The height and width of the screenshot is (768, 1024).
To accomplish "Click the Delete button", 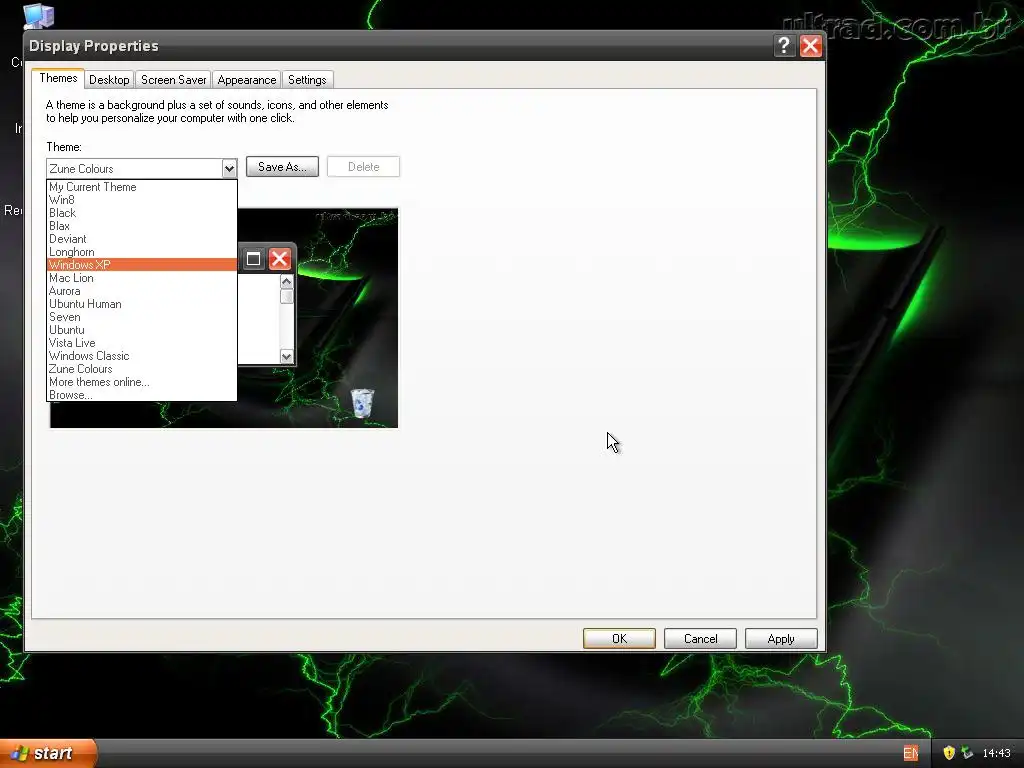I will [363, 167].
